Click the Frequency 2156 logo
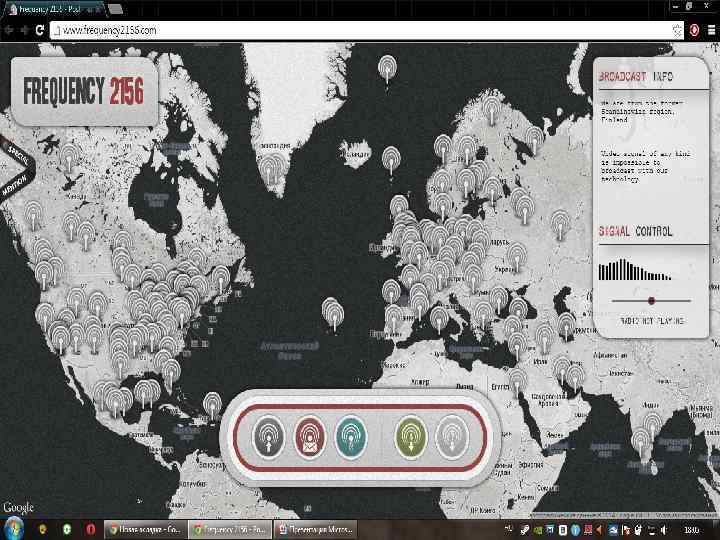Screen dimensions: 720x540 click(x=84, y=91)
